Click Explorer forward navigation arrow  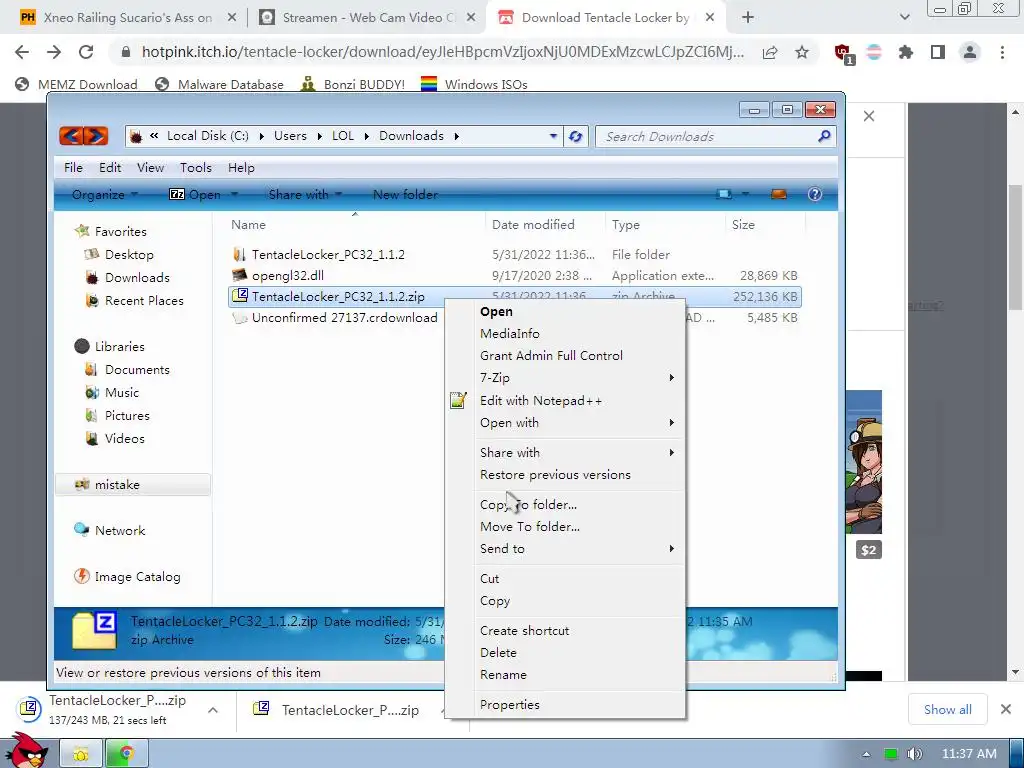(x=95, y=136)
